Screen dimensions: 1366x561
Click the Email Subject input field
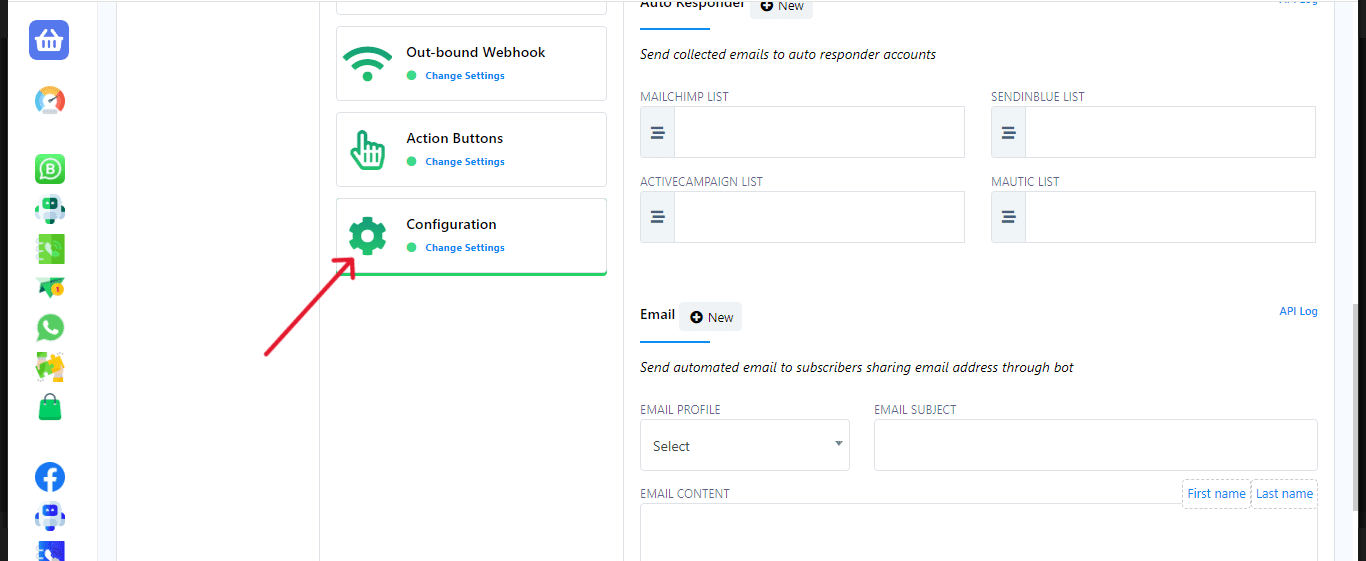(1095, 445)
